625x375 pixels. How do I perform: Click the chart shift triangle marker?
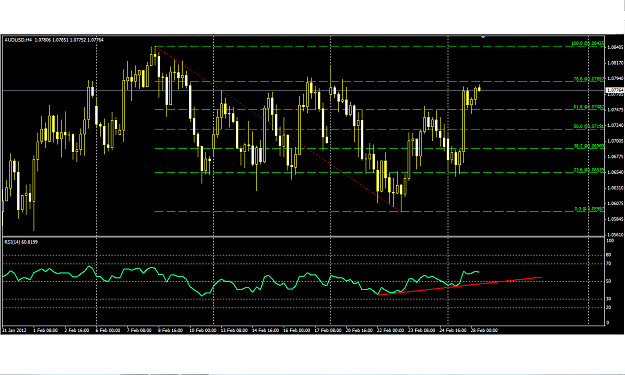(483, 37)
